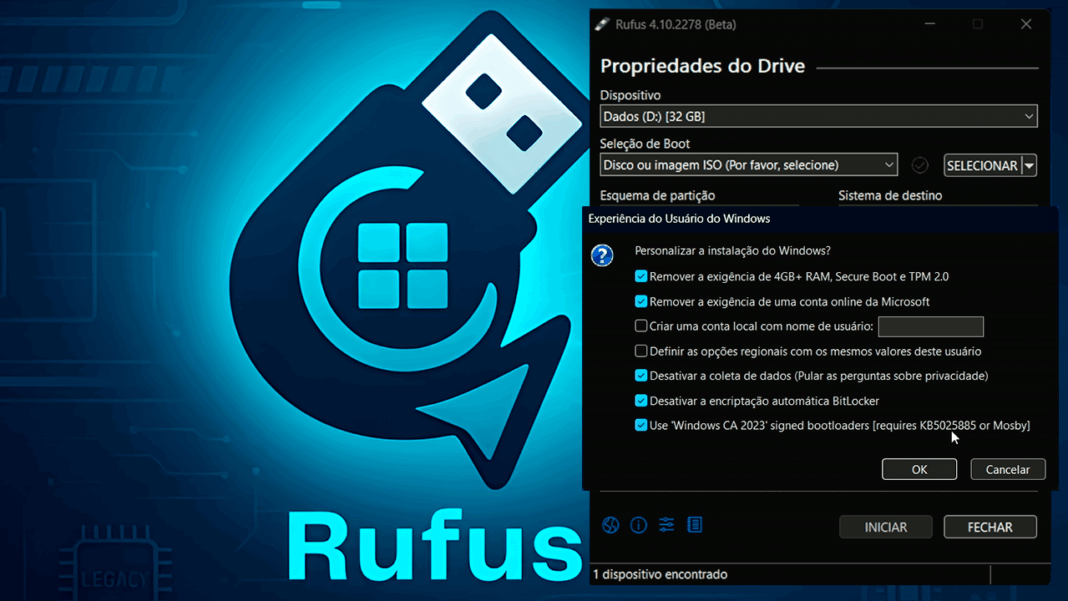Check Definir as opções regionais checkbox
The width and height of the screenshot is (1068, 601).
point(640,351)
